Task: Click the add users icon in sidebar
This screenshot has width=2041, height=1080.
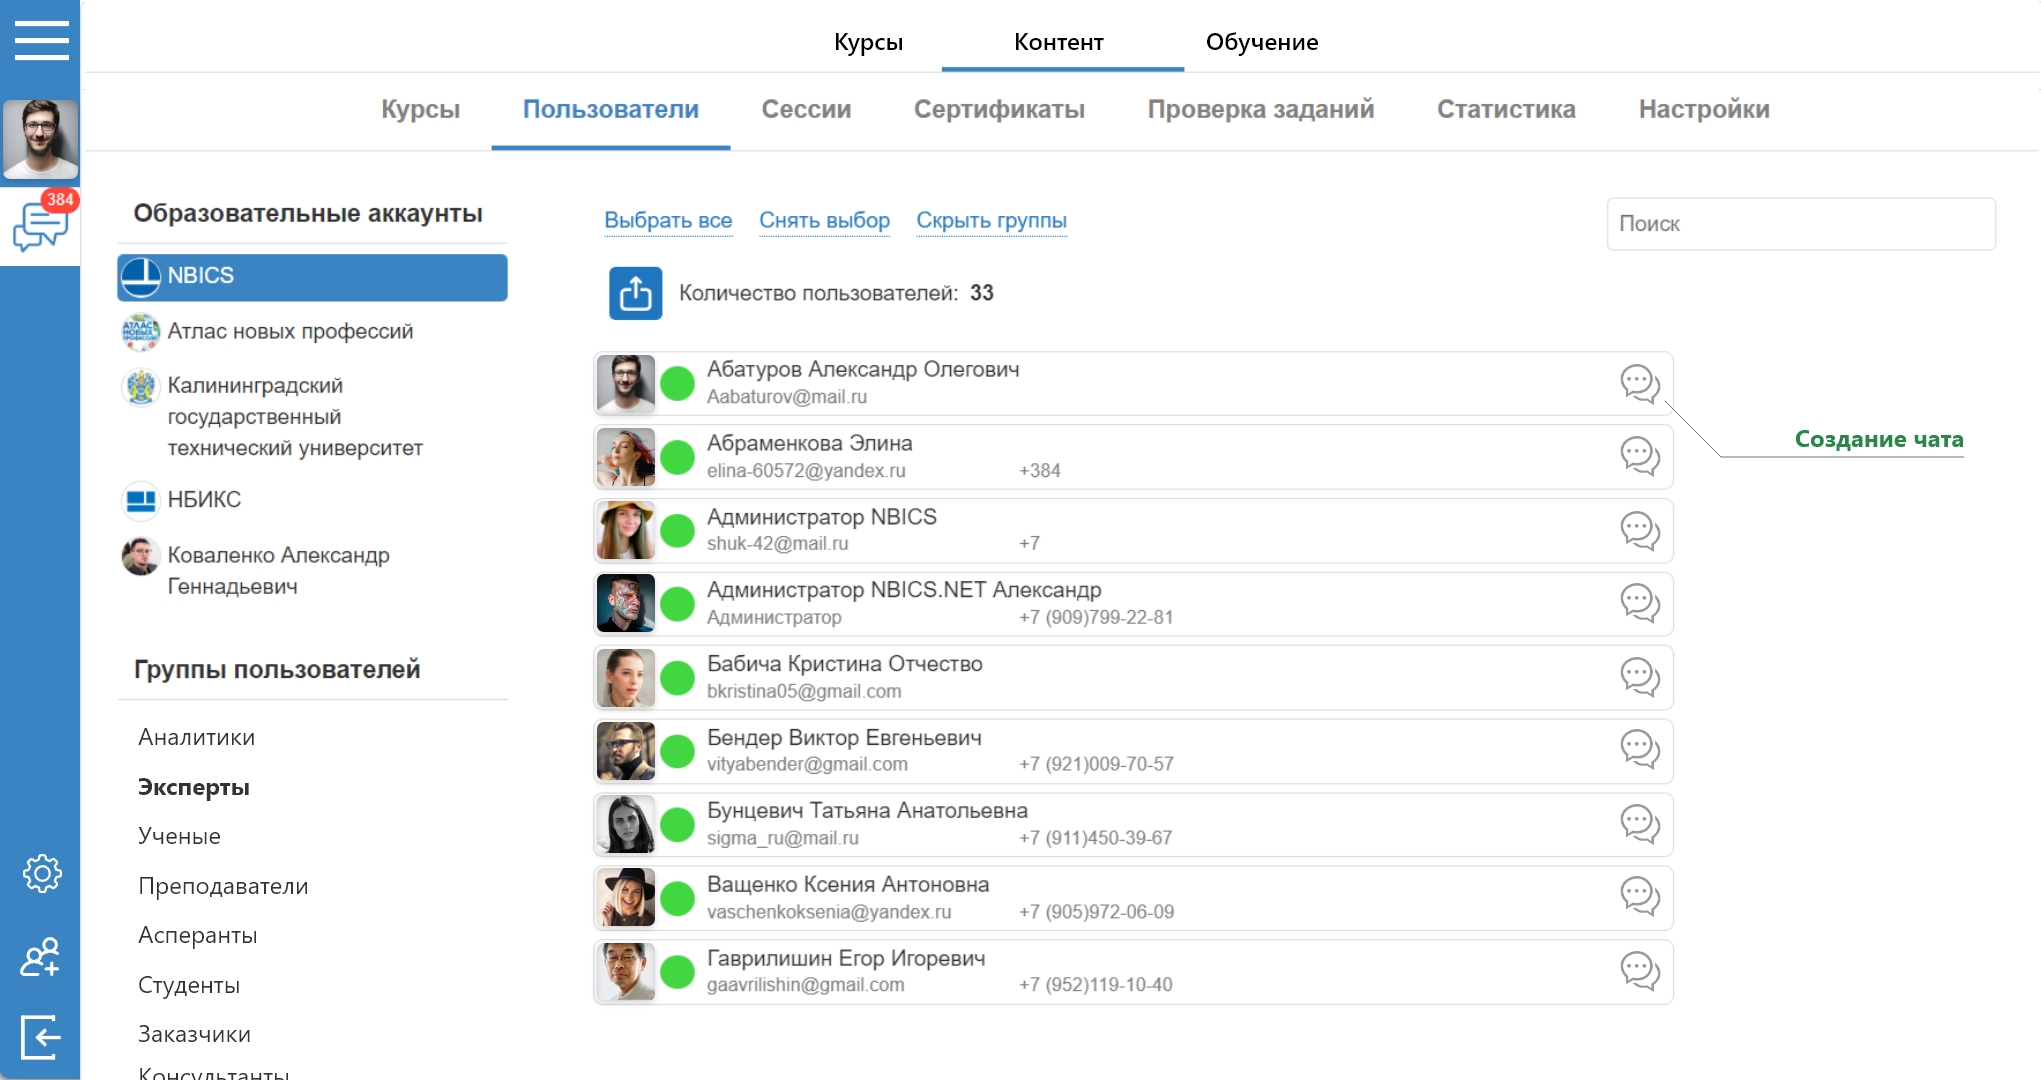Action: click(41, 957)
